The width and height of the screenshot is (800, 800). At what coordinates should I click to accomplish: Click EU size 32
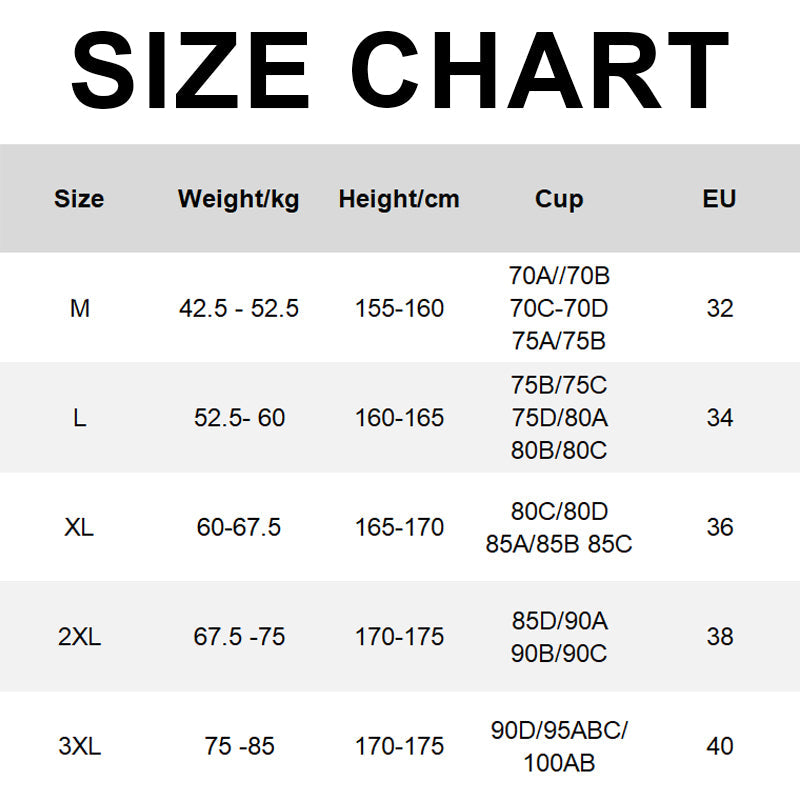pyautogui.click(x=720, y=309)
